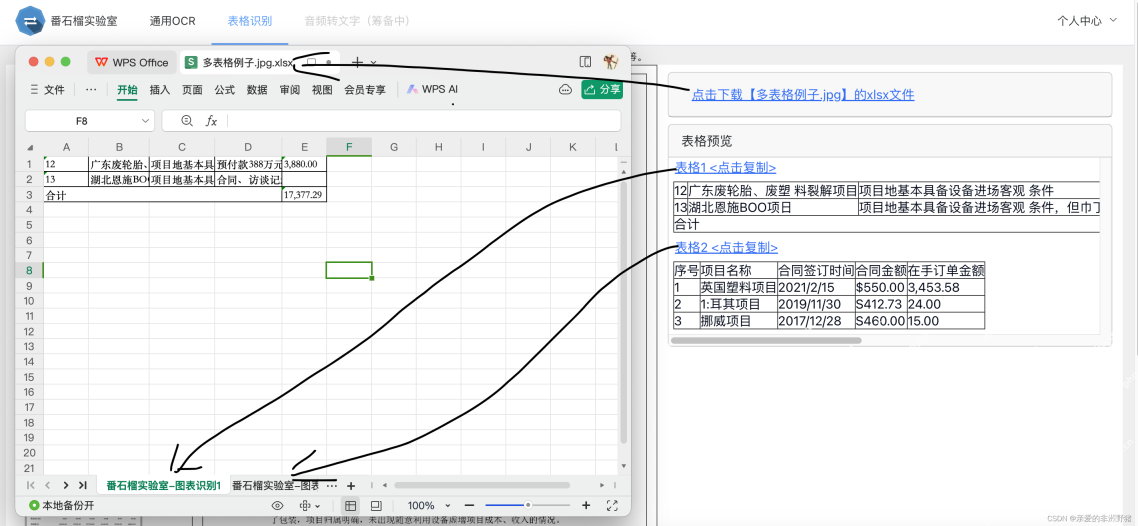Switch to the 插入 ribbon tab
The height and width of the screenshot is (526, 1138).
click(x=160, y=90)
